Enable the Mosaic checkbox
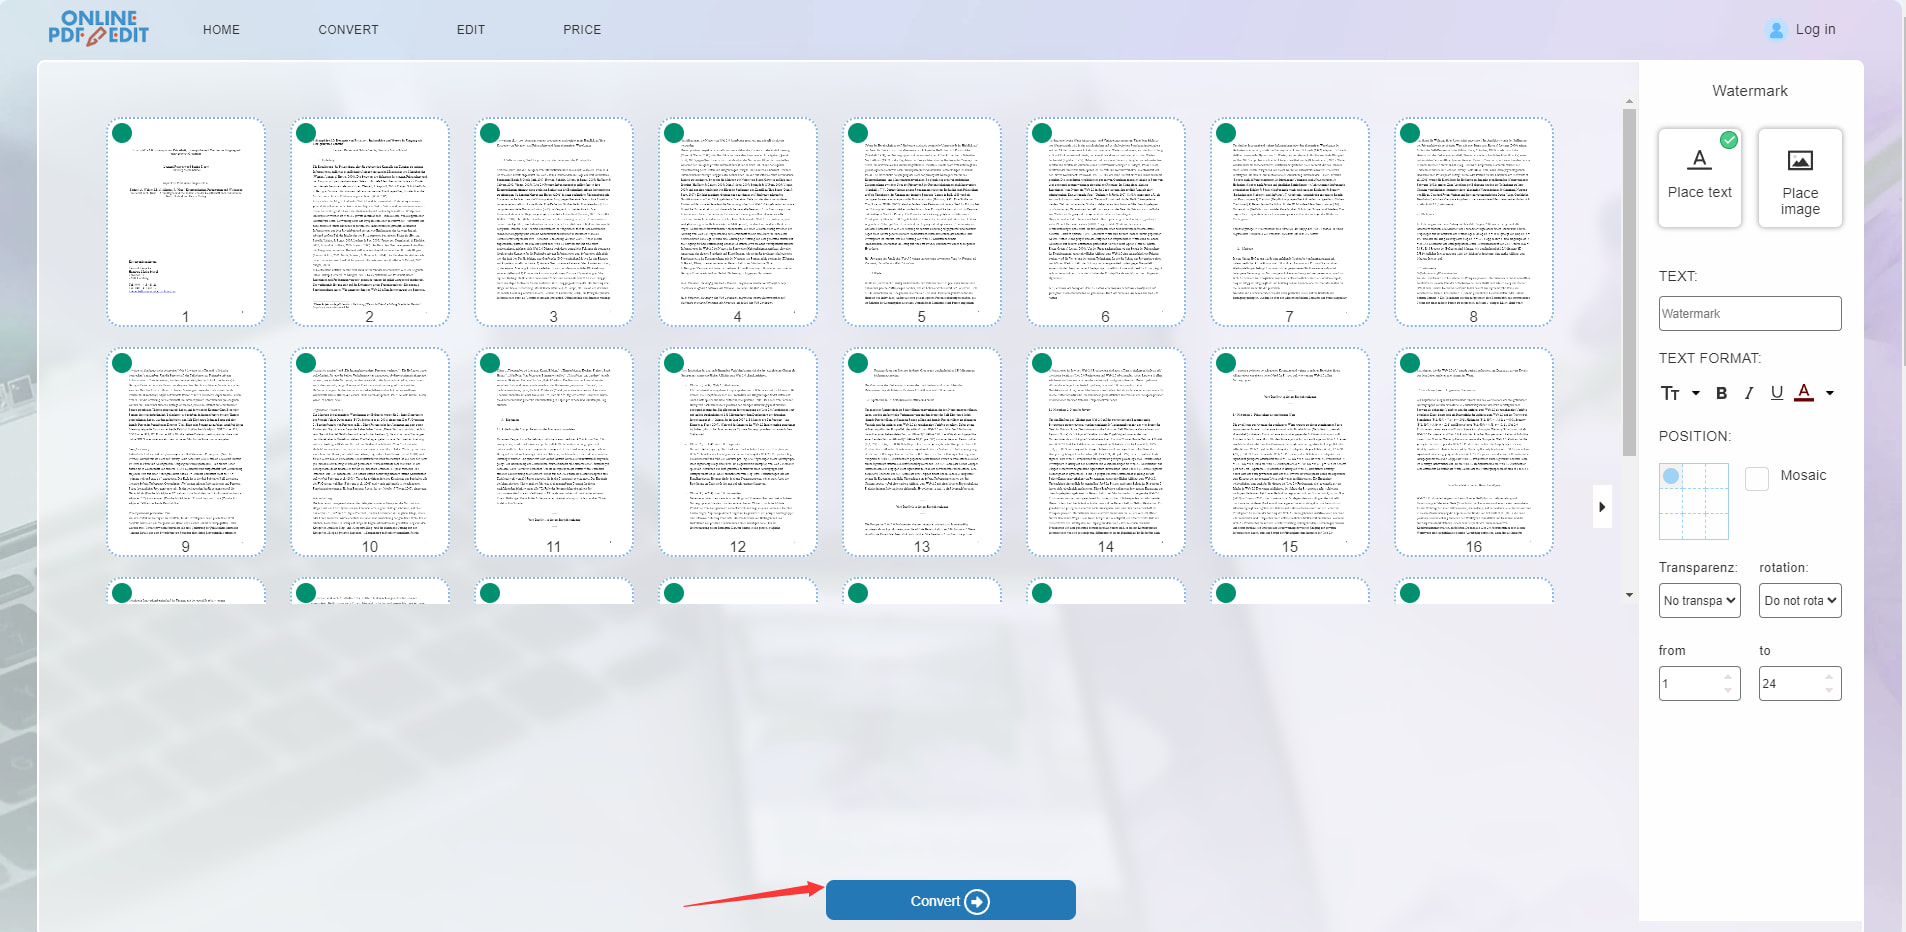This screenshot has height=932, width=1906. coord(1756,478)
